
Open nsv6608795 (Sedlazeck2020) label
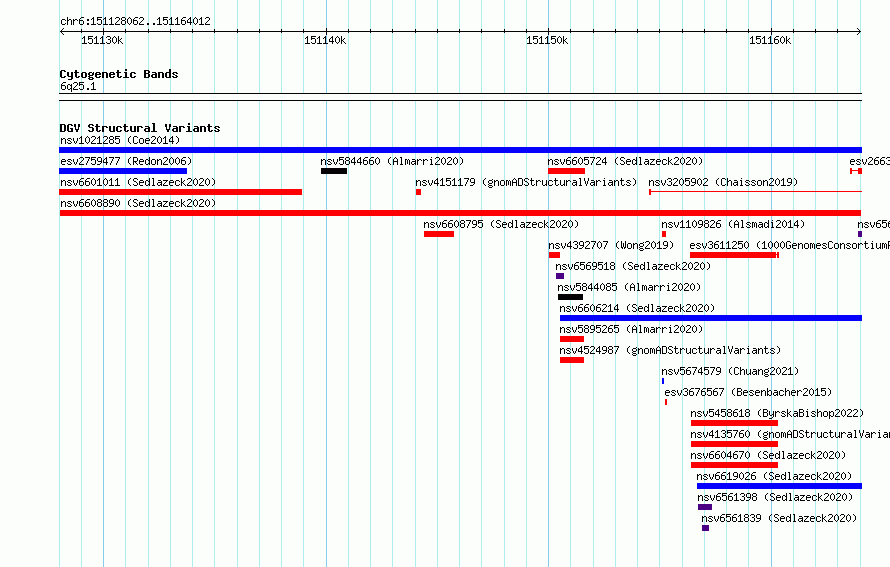tap(501, 224)
